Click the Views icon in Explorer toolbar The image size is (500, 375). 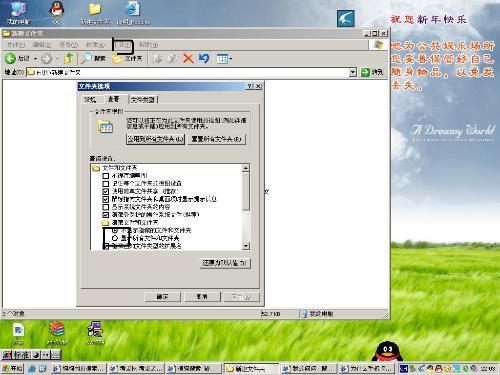[222, 59]
